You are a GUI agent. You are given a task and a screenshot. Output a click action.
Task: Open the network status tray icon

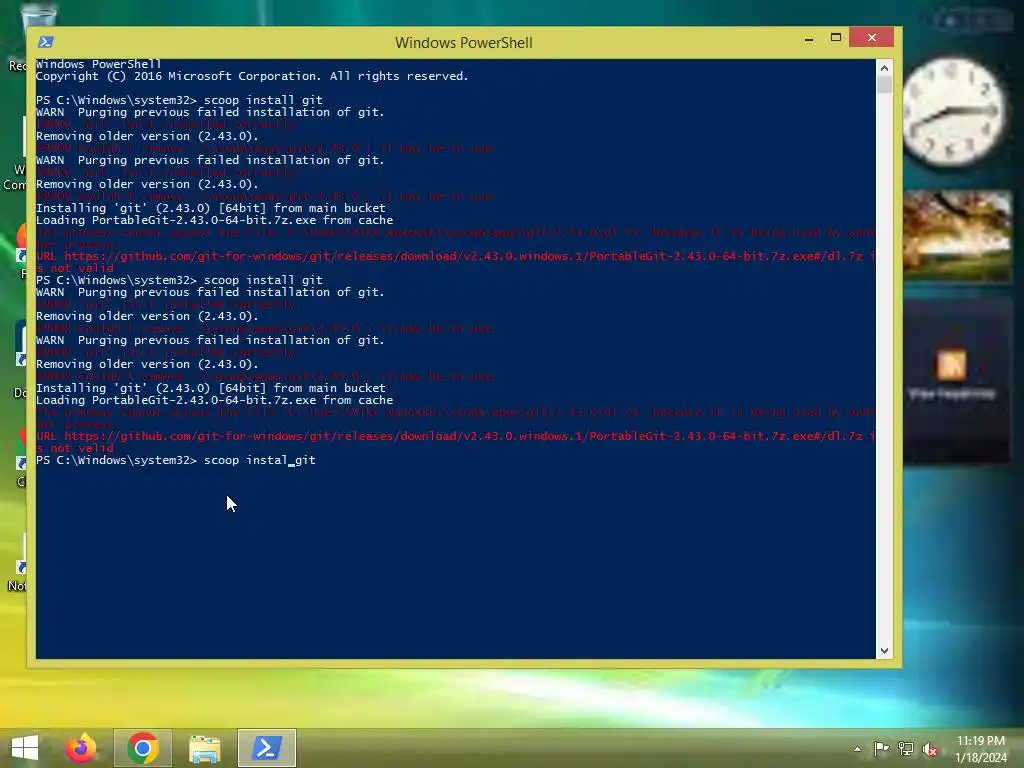click(906, 749)
